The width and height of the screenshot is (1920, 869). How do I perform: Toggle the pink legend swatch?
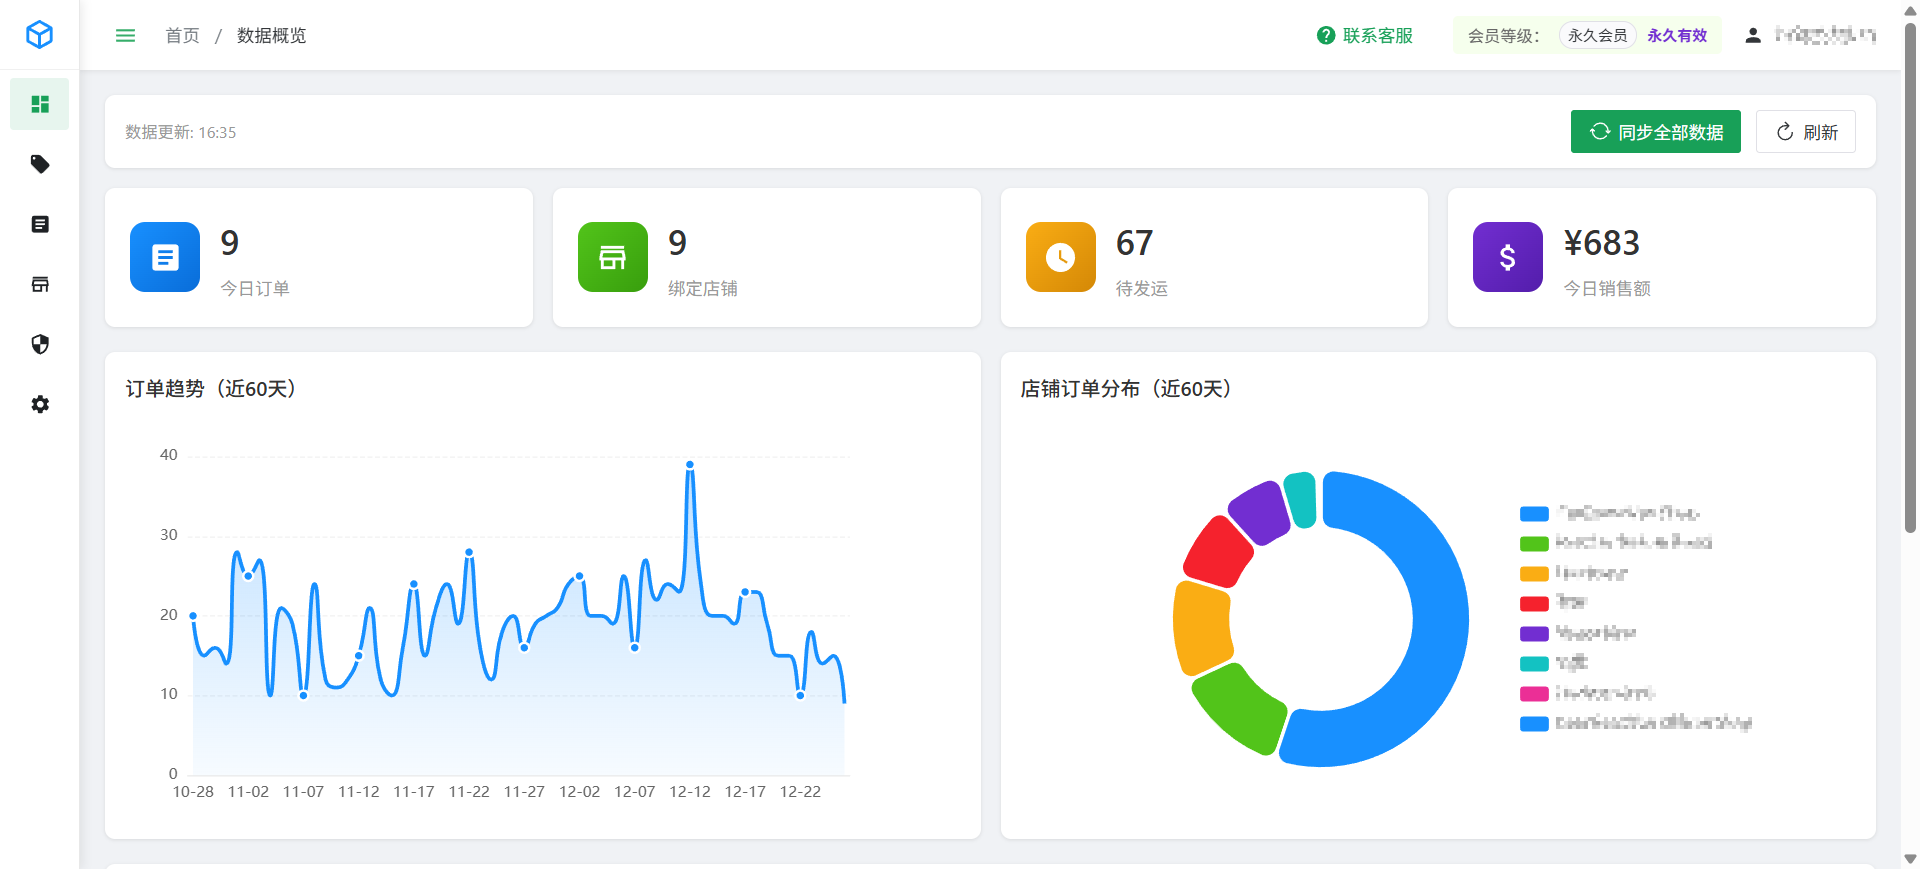coord(1534,694)
